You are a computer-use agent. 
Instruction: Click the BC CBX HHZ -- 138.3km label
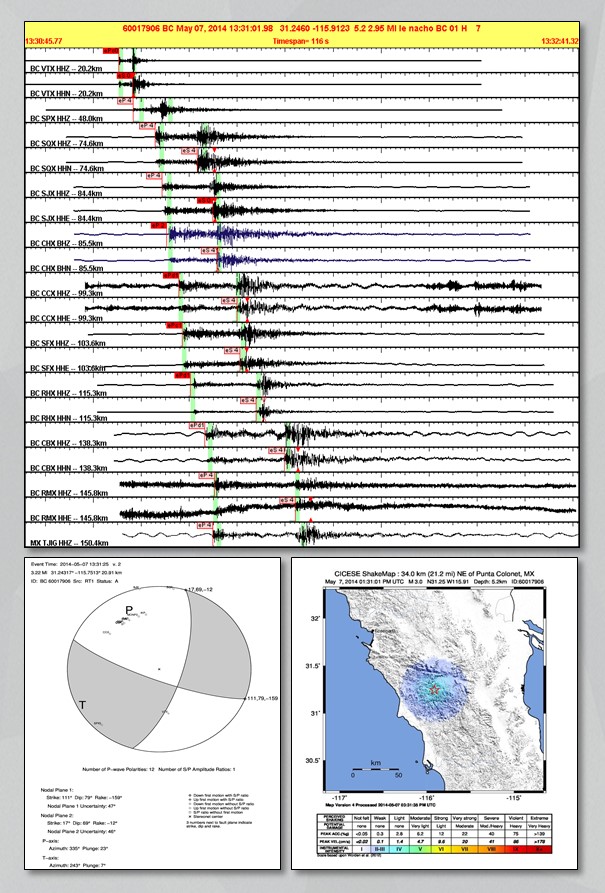[68, 443]
